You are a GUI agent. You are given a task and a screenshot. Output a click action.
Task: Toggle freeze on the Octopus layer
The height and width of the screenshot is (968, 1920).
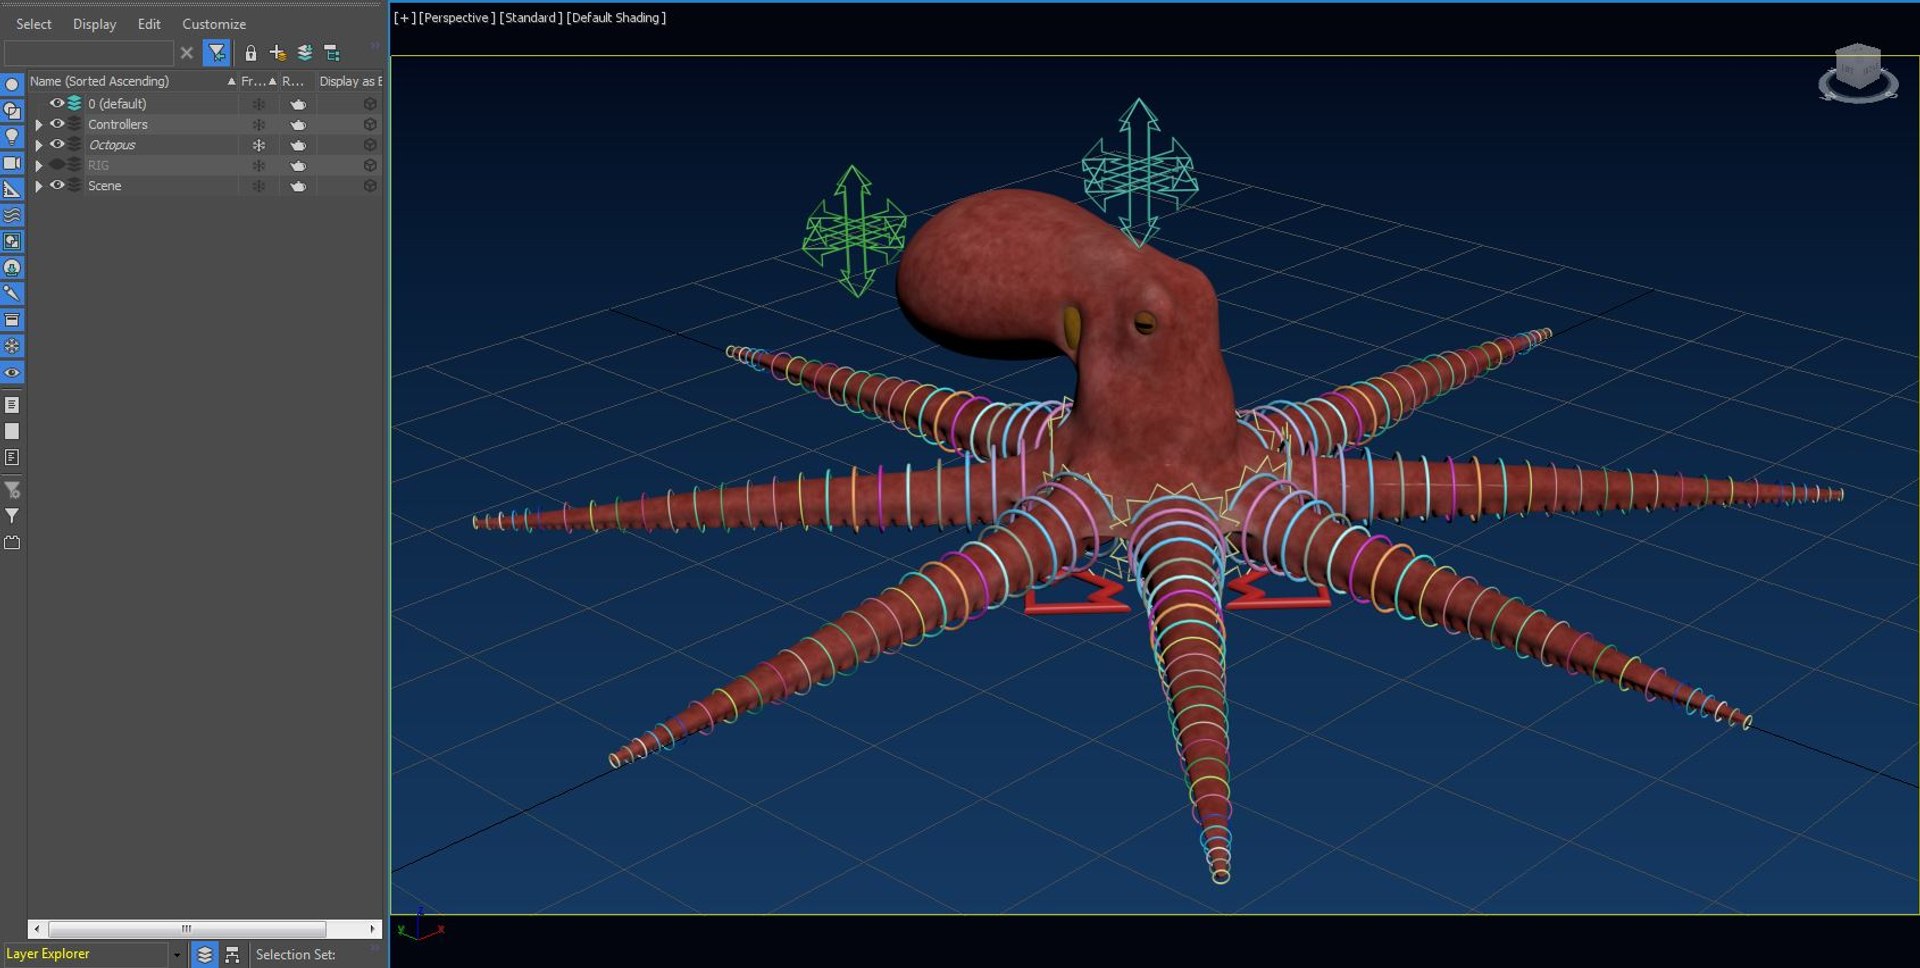[259, 145]
